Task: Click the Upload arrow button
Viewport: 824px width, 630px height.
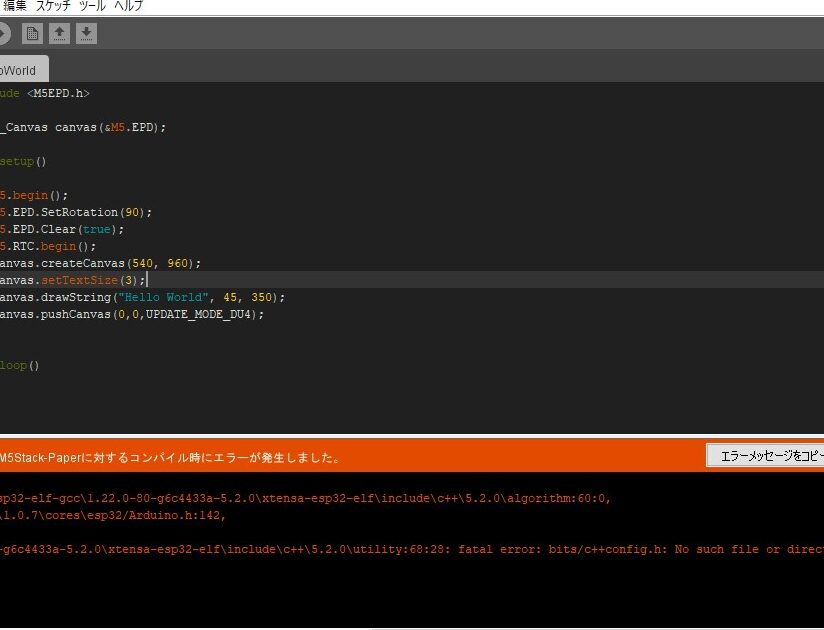Action: 3,34
